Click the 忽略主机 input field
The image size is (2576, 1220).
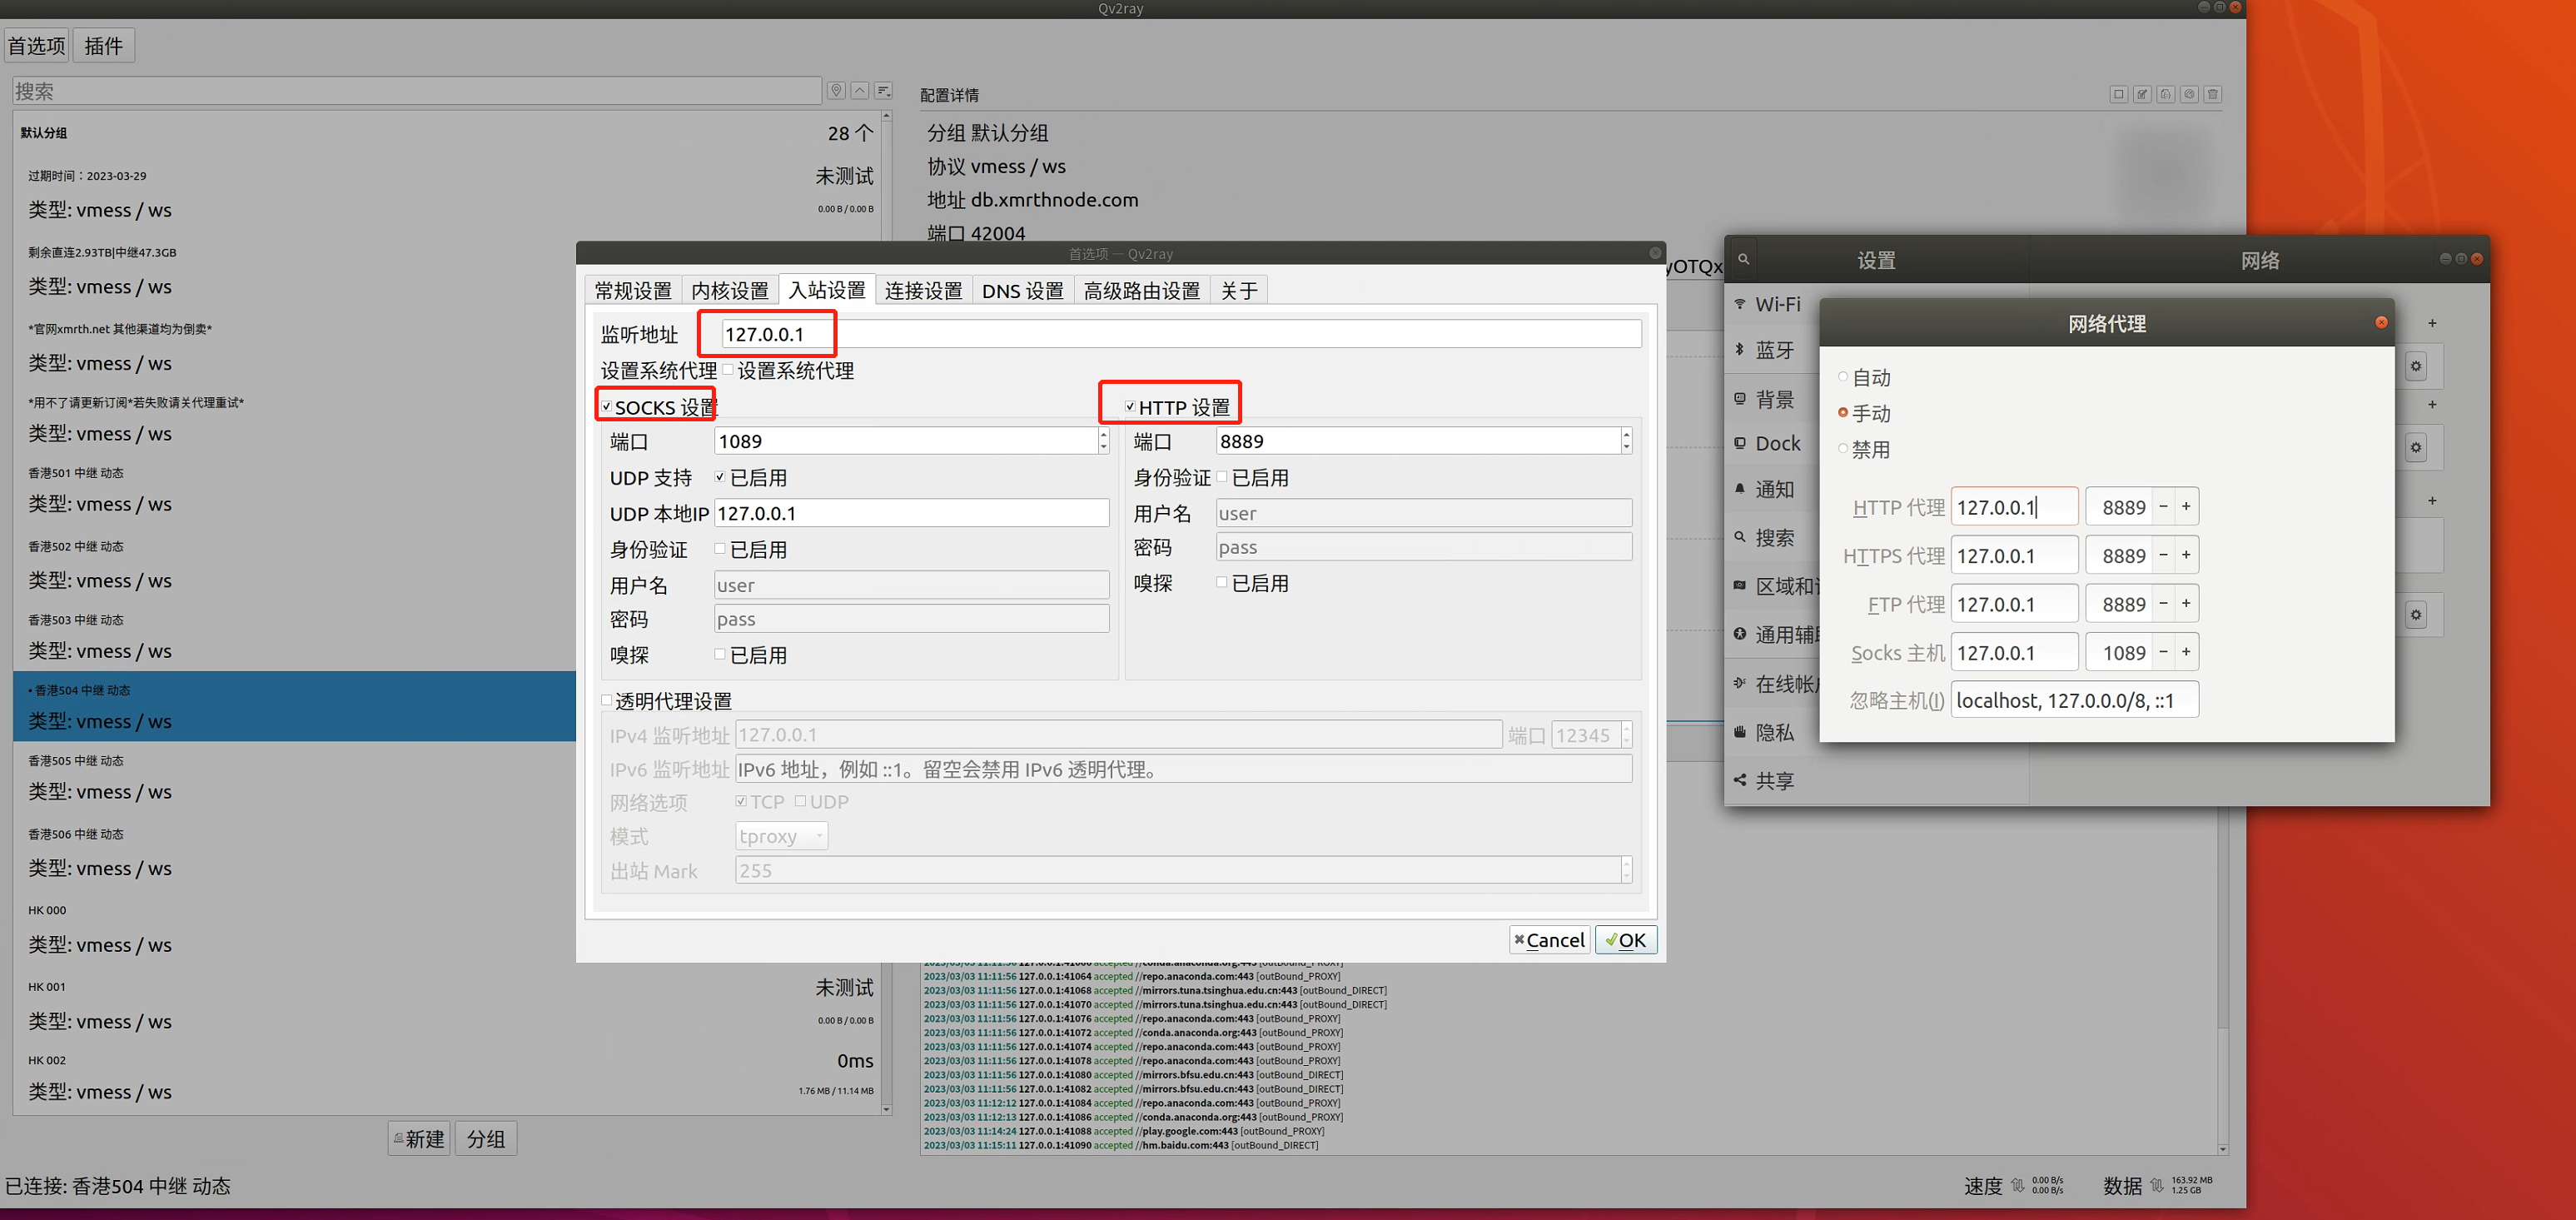(2073, 700)
